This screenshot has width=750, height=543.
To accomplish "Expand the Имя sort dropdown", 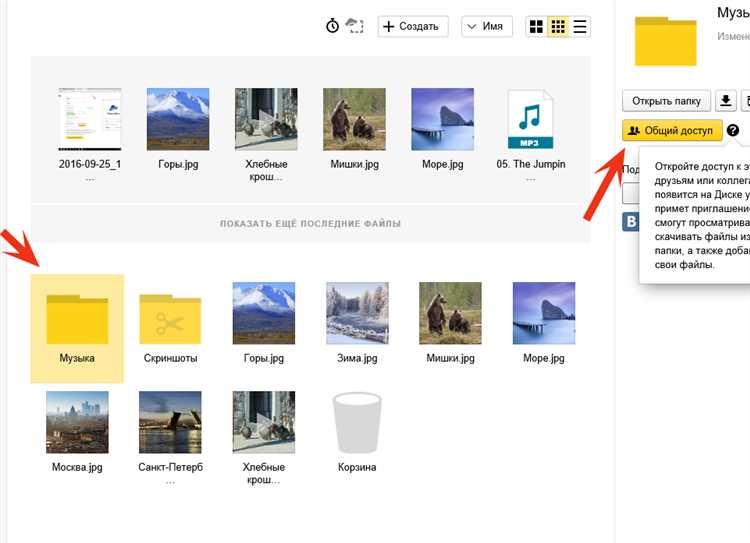I will pos(487,26).
